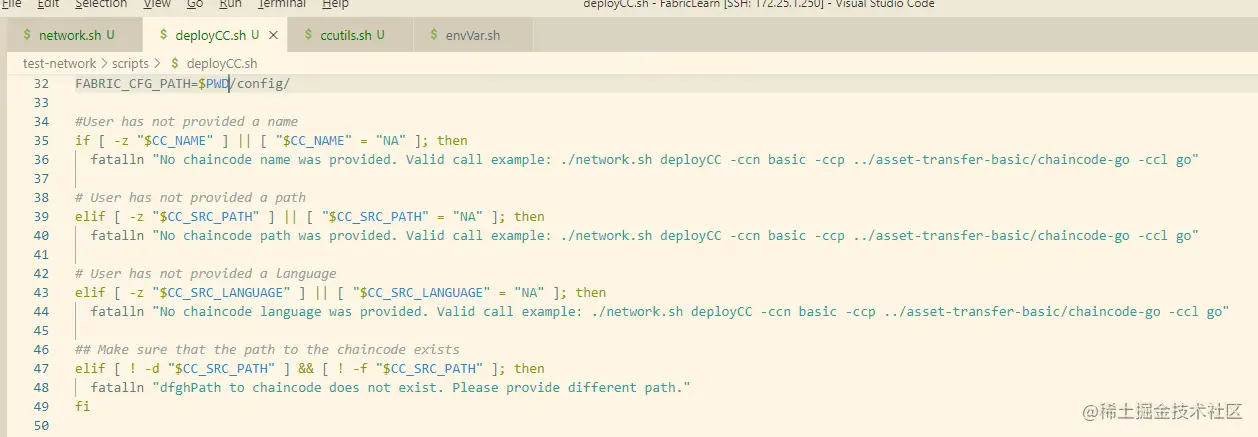
Task: Close the deployCC.sh tab
Action: tap(274, 35)
